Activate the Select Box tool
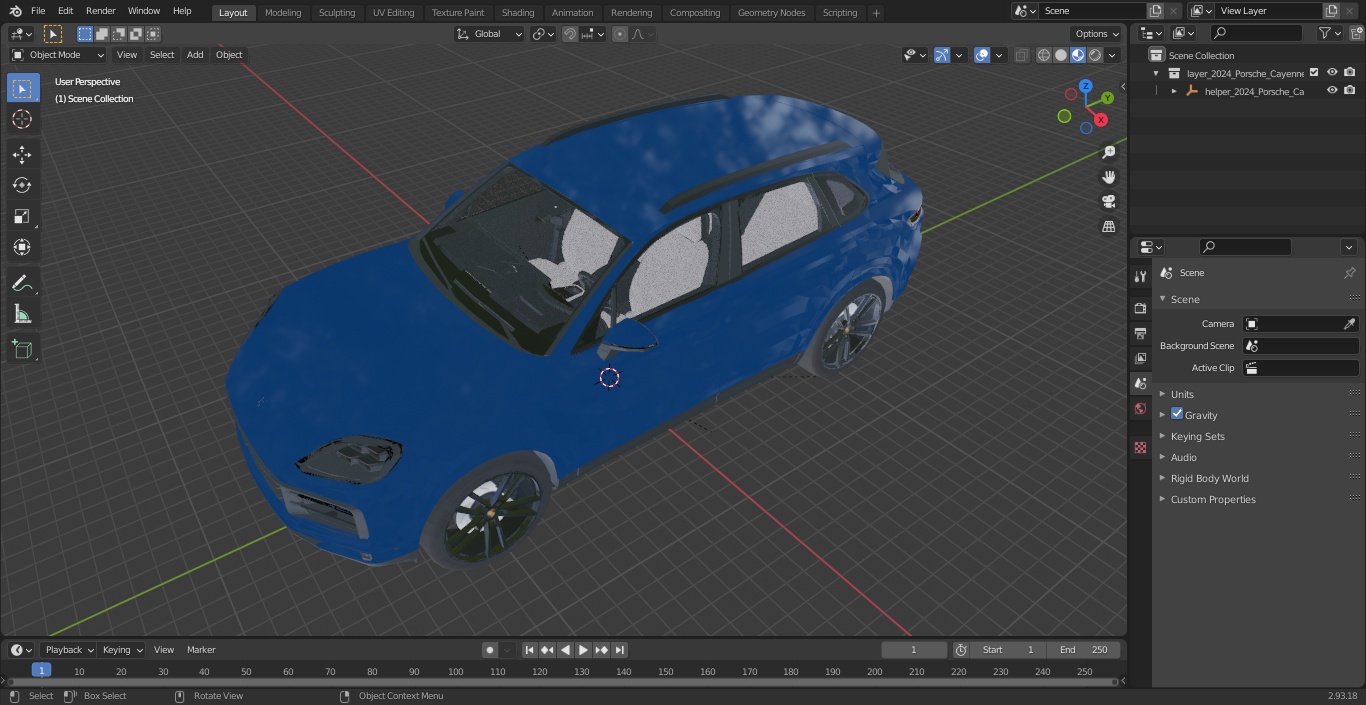This screenshot has width=1366, height=705. pyautogui.click(x=22, y=88)
